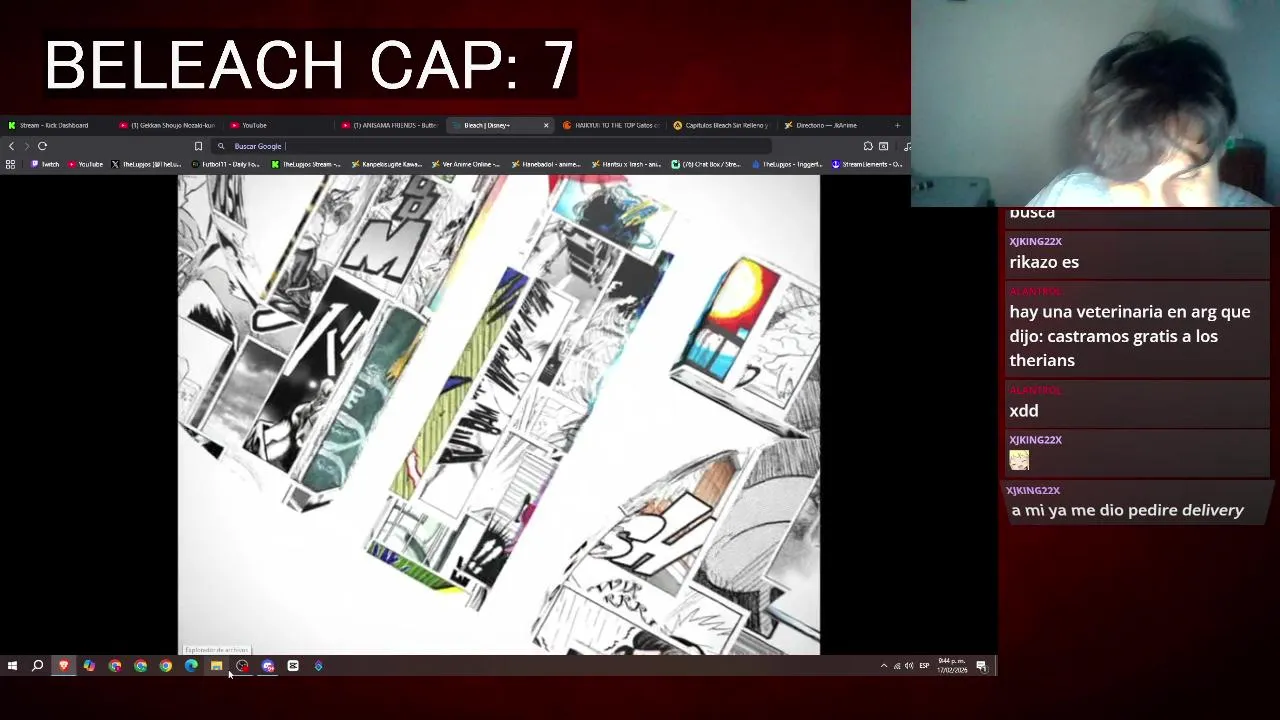The image size is (1280, 720).
Task: Open the Futbol11 - Daily bookmark
Action: [x=228, y=164]
